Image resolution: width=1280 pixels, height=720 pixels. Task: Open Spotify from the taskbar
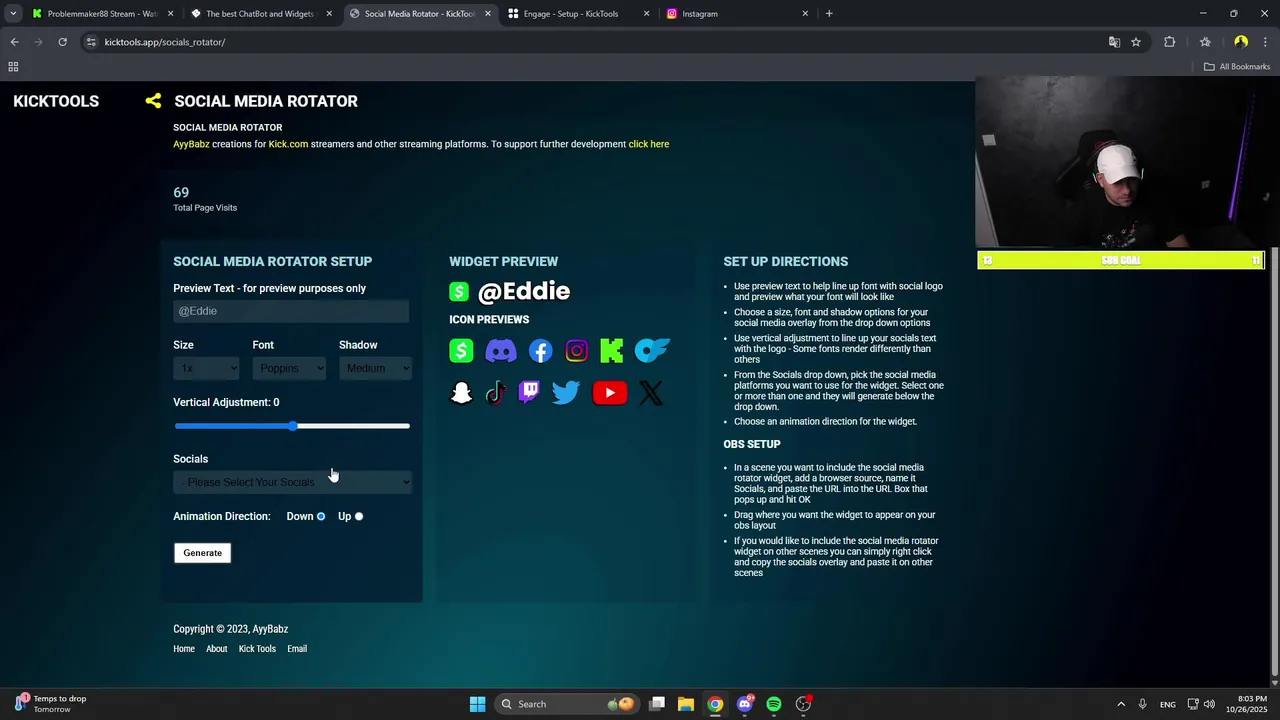click(774, 704)
